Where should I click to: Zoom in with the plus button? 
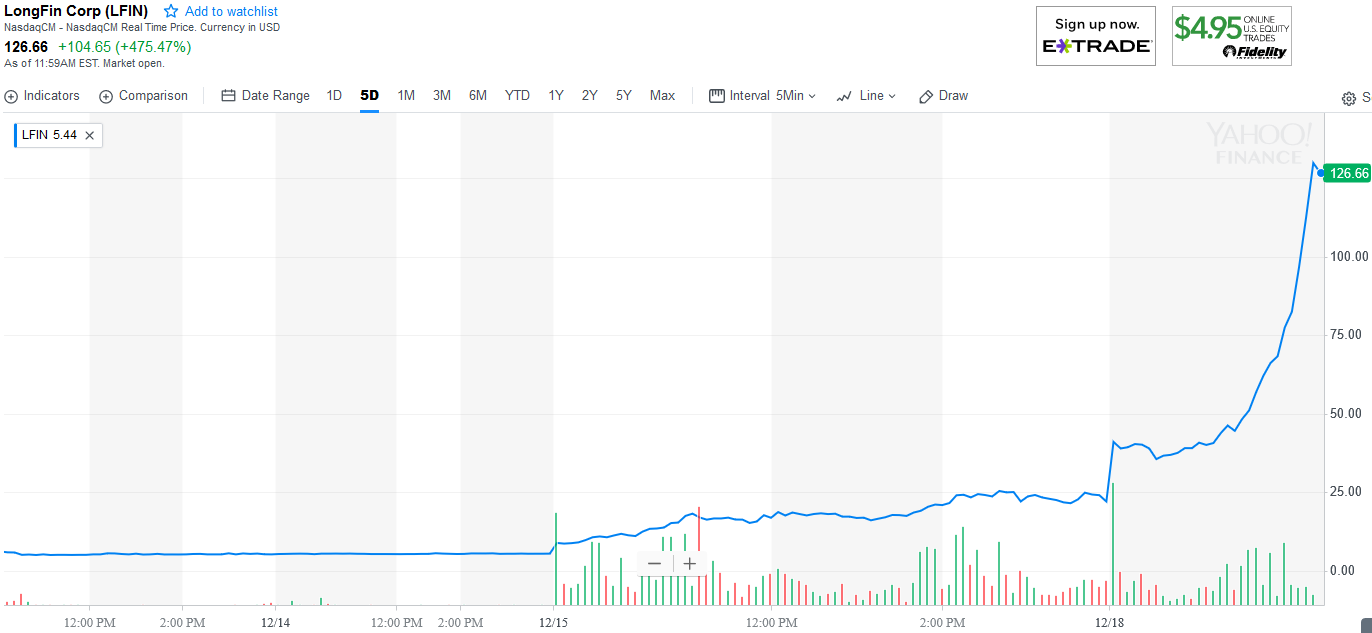689,563
